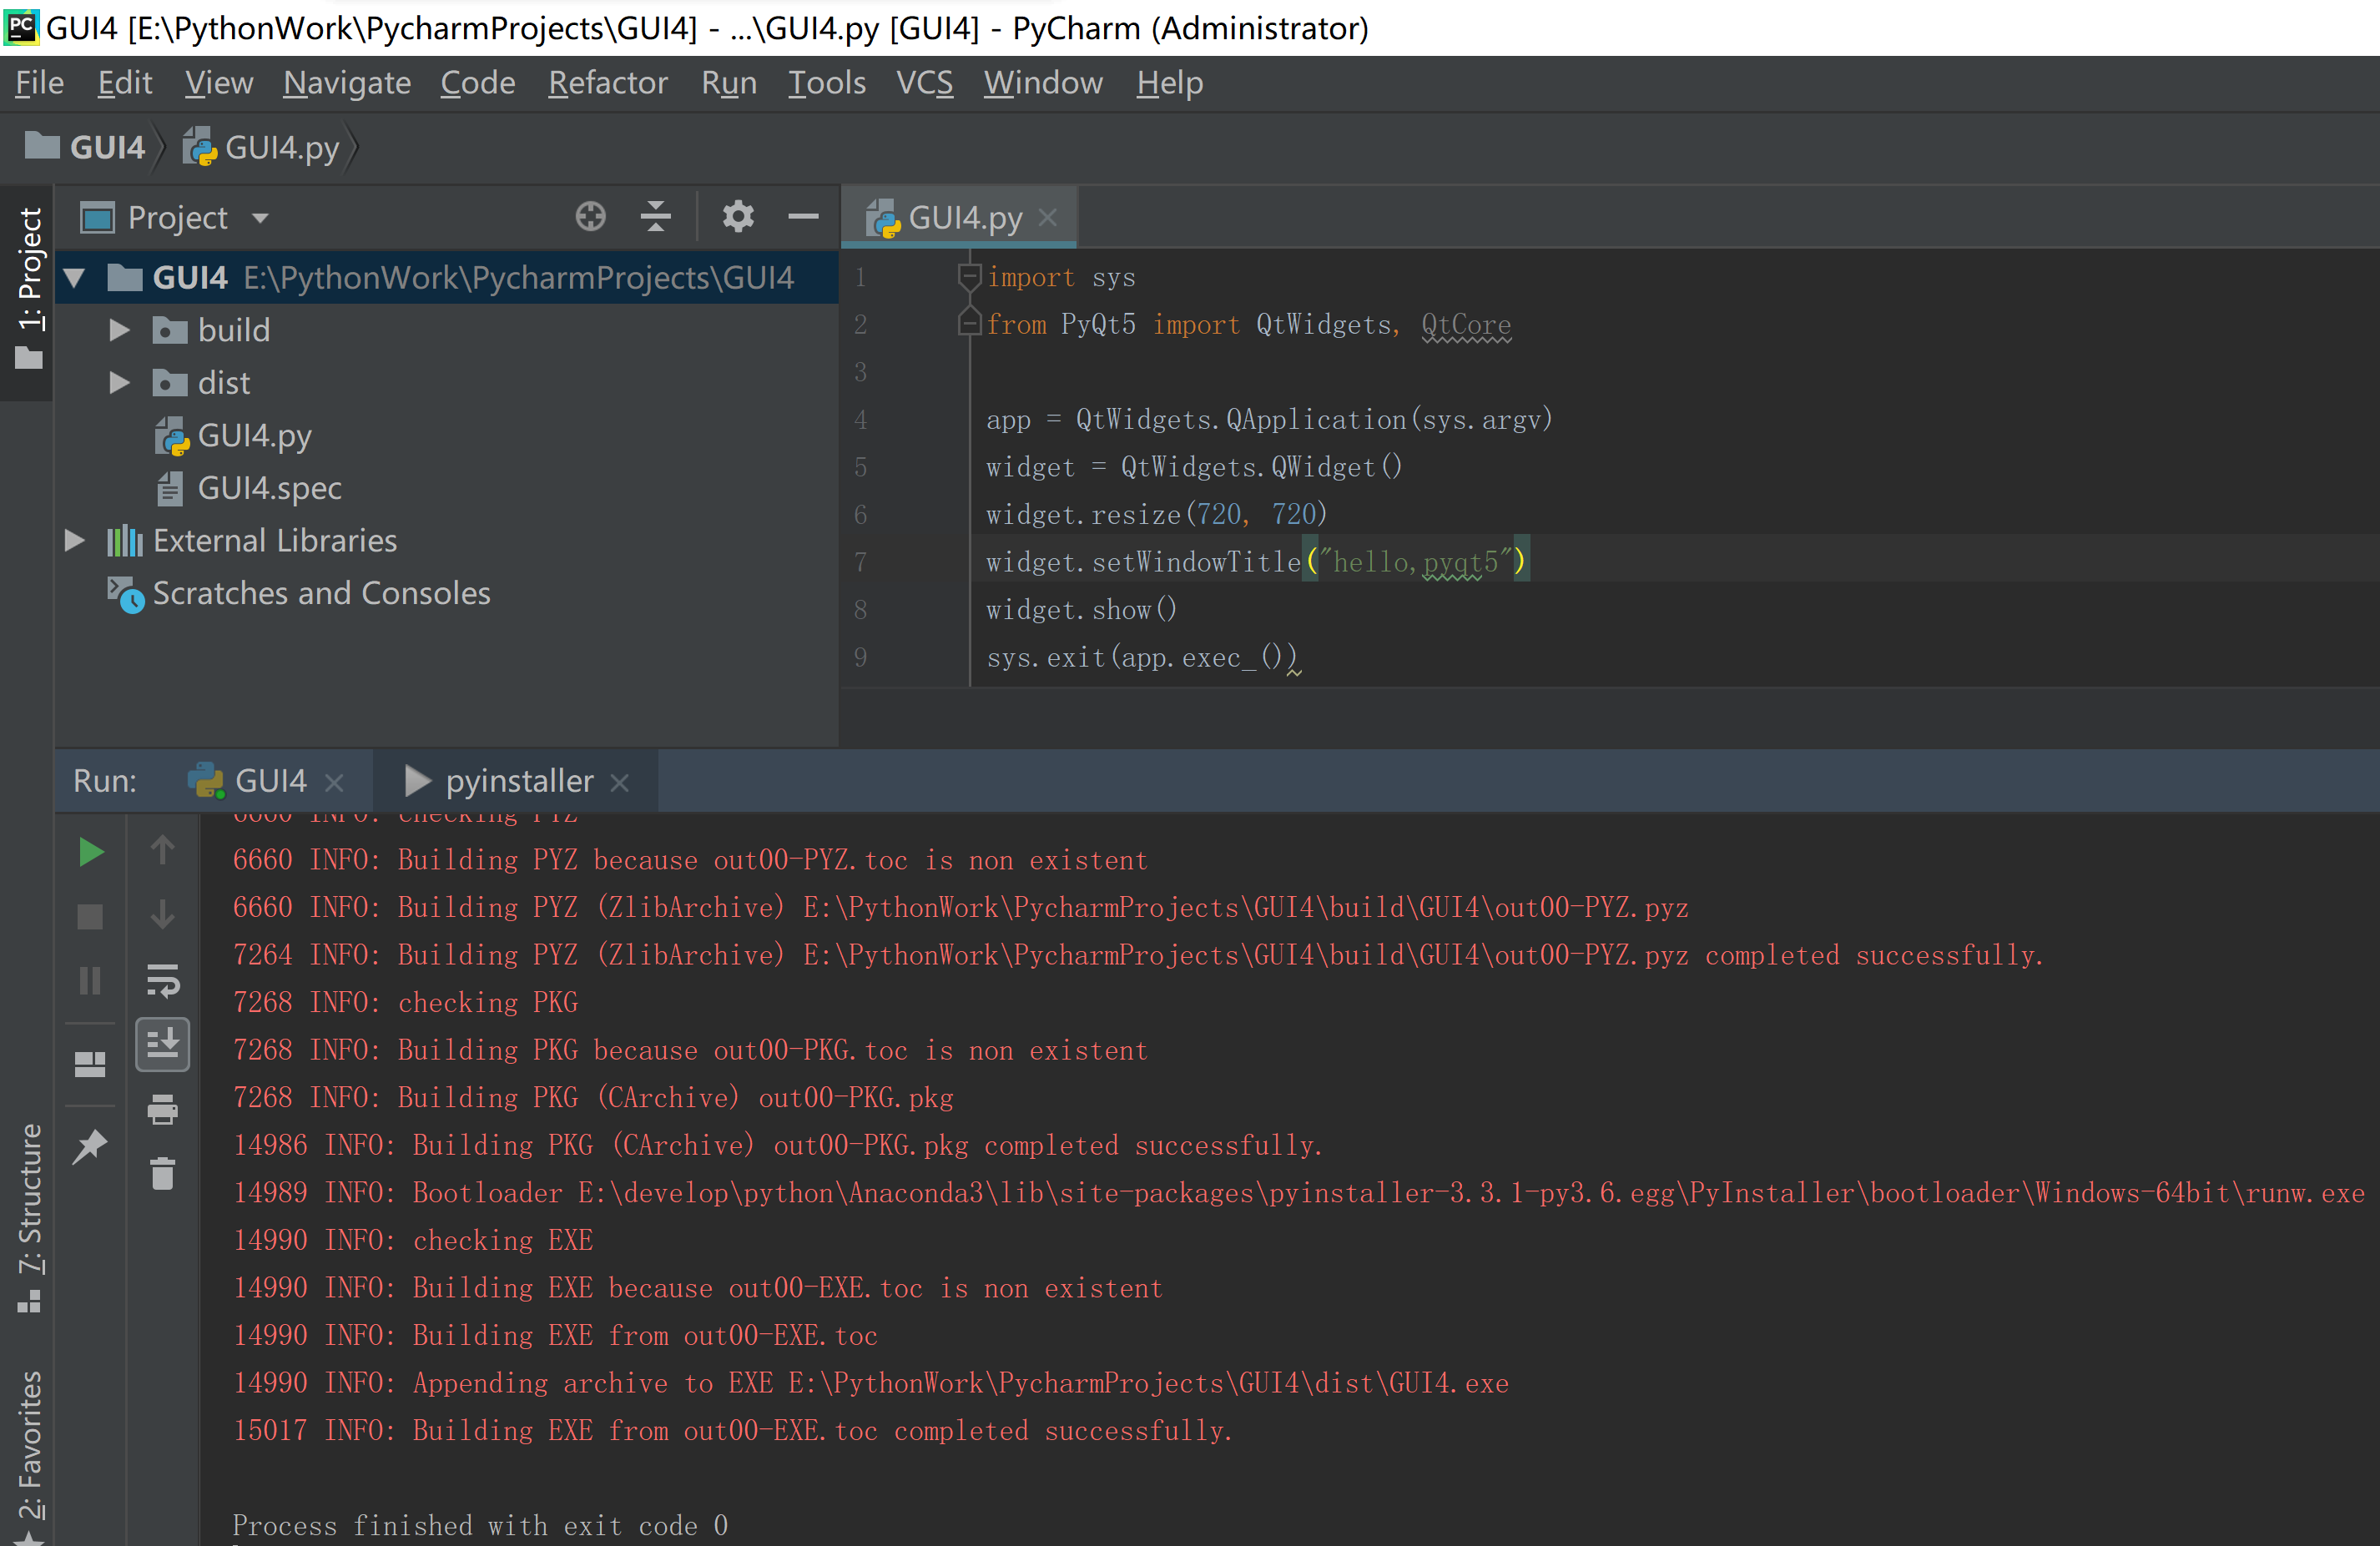Click line number 7 in the gutter
Image resolution: width=2380 pixels, height=1546 pixels.
860,562
